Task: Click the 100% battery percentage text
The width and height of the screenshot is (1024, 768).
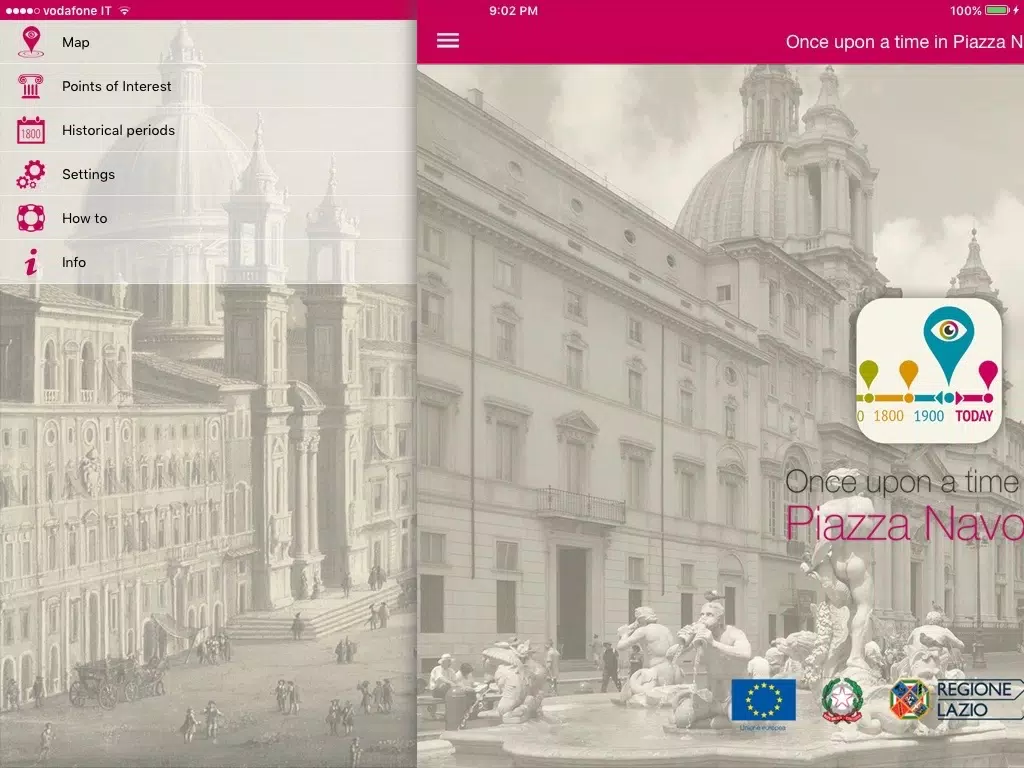Action: click(965, 10)
